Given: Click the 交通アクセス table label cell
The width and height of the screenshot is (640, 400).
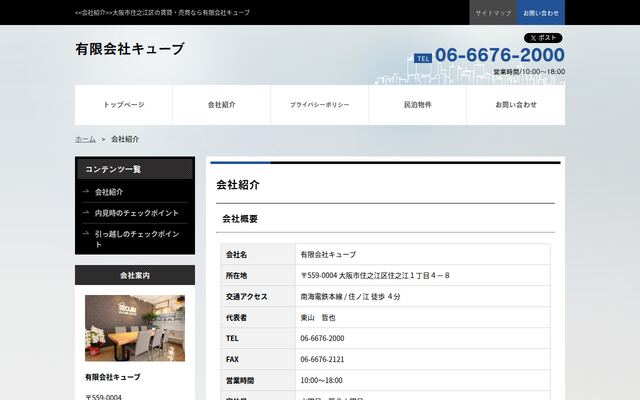Looking at the screenshot, I should [x=258, y=297].
